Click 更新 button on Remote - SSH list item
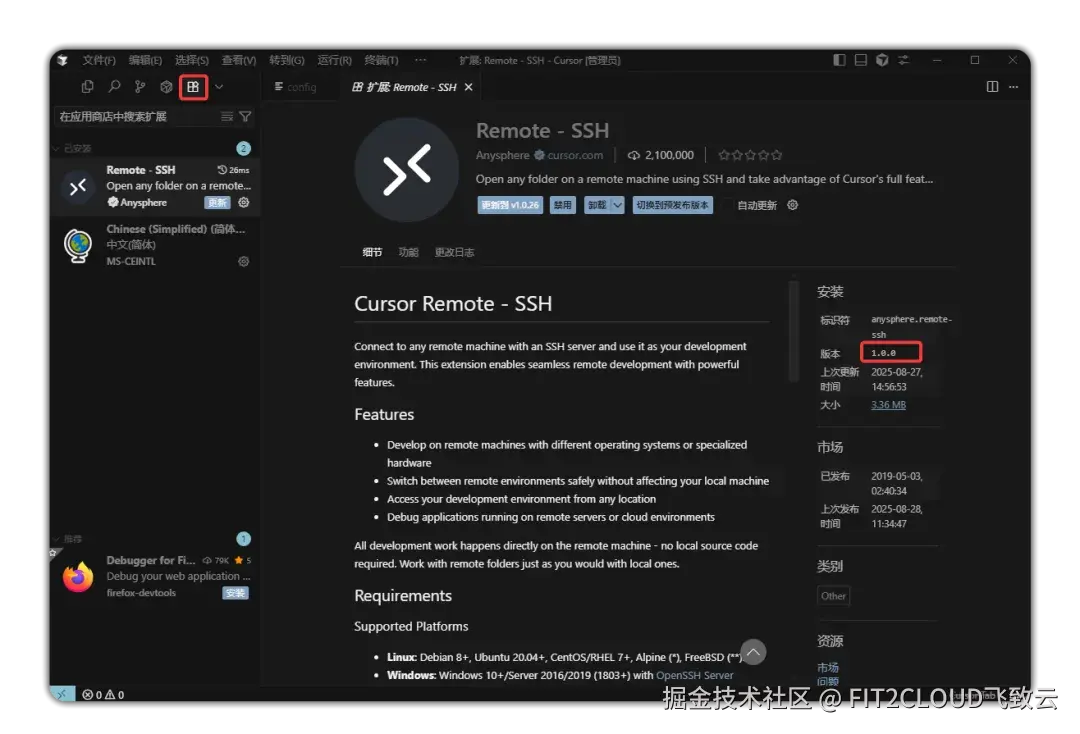 pyautogui.click(x=217, y=202)
